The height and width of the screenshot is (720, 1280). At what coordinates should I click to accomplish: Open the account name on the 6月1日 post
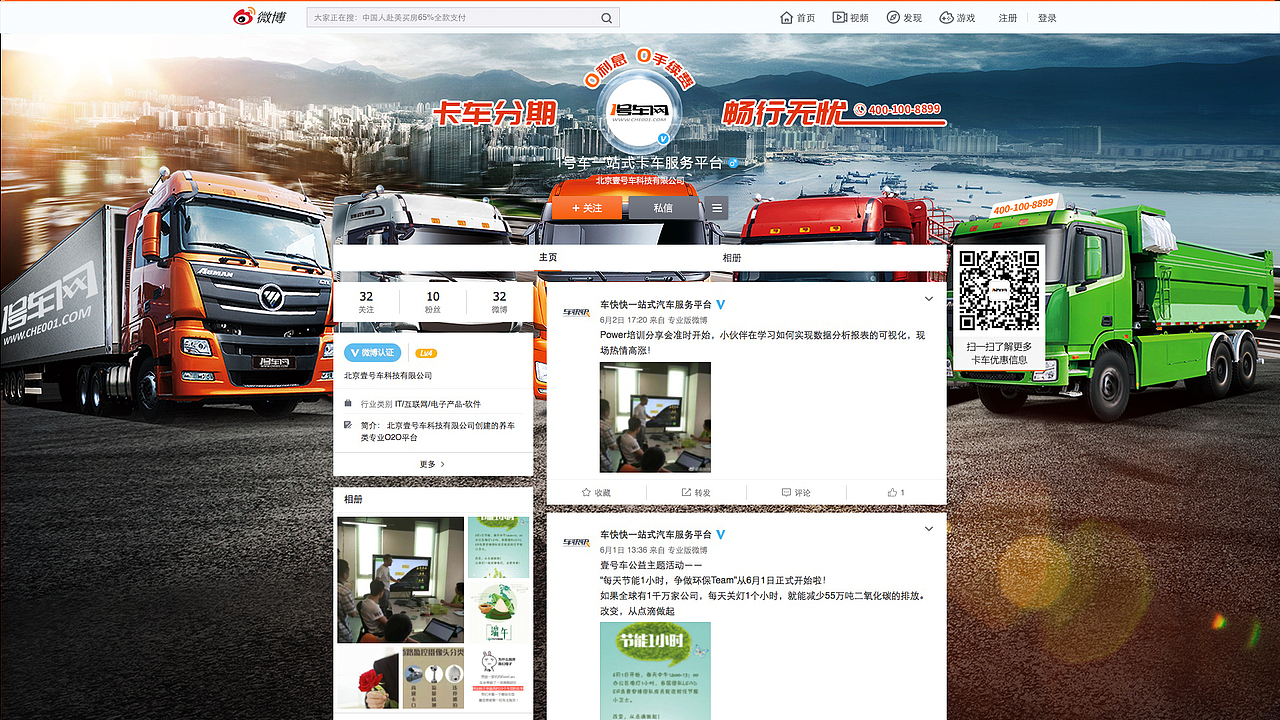pos(656,535)
